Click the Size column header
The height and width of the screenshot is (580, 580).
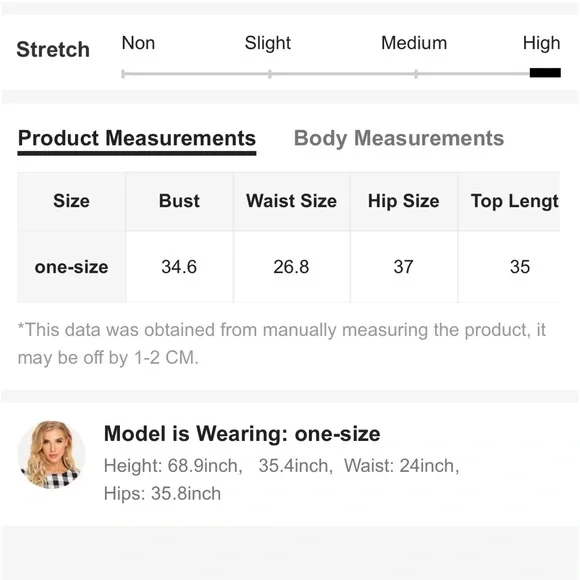point(71,202)
